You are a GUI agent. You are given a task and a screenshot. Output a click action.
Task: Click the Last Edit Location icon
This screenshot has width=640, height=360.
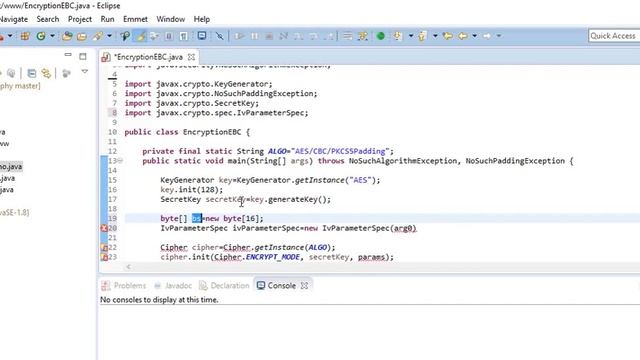(448, 36)
